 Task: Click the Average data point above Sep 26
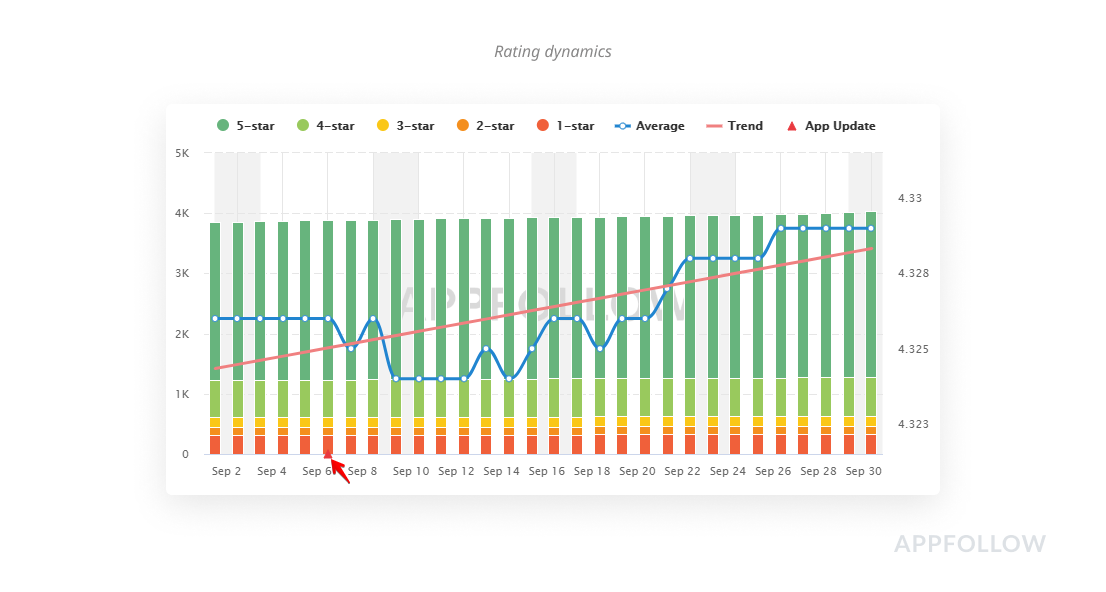pos(781,229)
